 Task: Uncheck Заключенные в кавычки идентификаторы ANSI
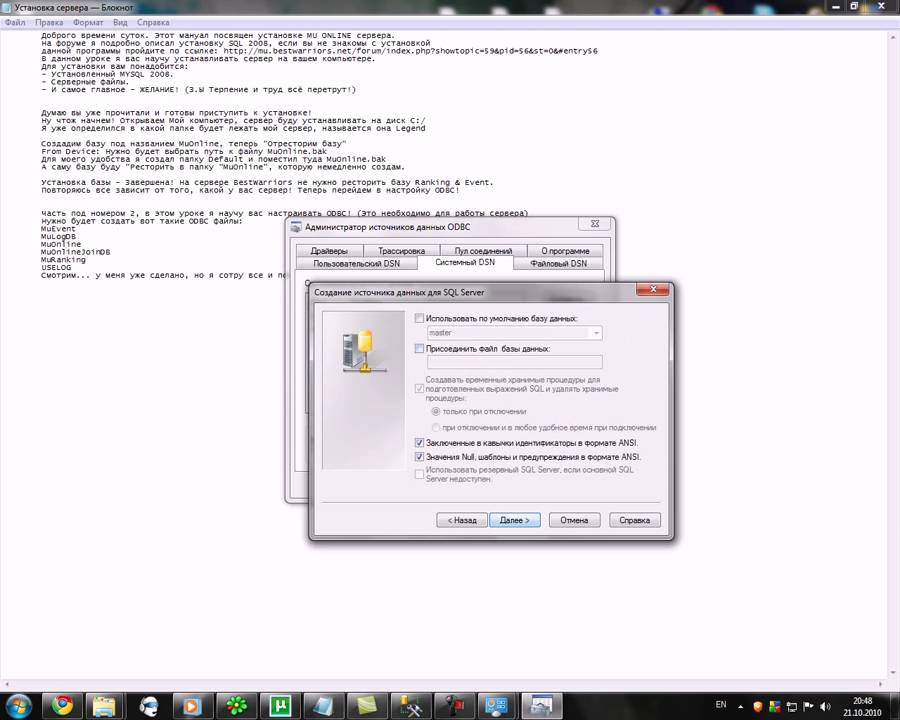click(x=420, y=443)
